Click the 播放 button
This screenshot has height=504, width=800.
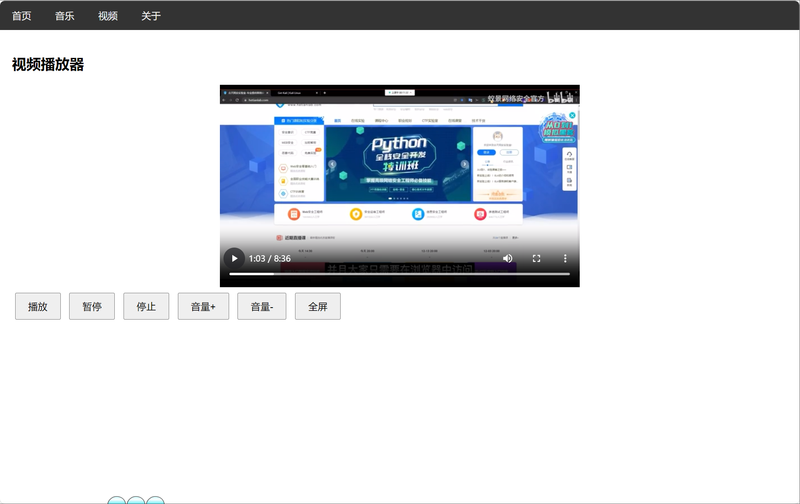[38, 306]
